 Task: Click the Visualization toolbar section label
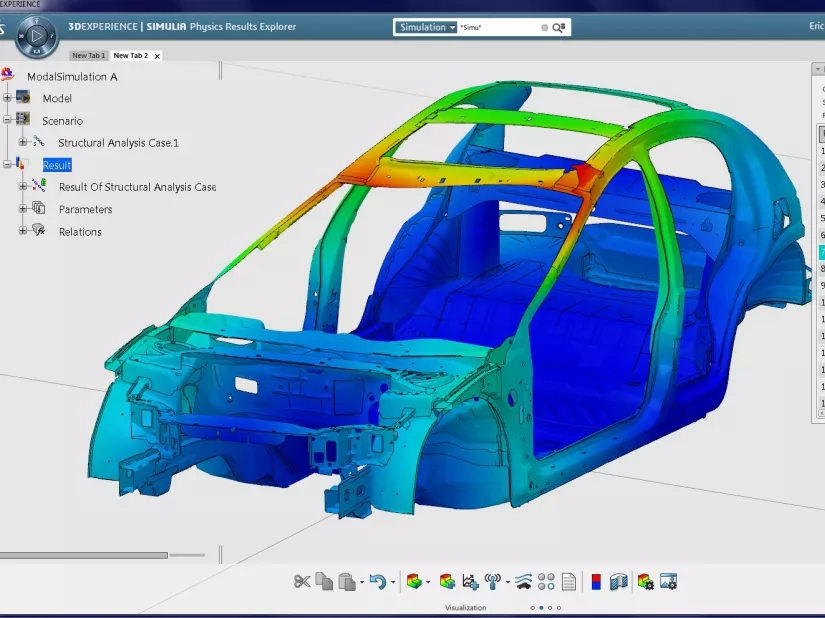pos(466,608)
